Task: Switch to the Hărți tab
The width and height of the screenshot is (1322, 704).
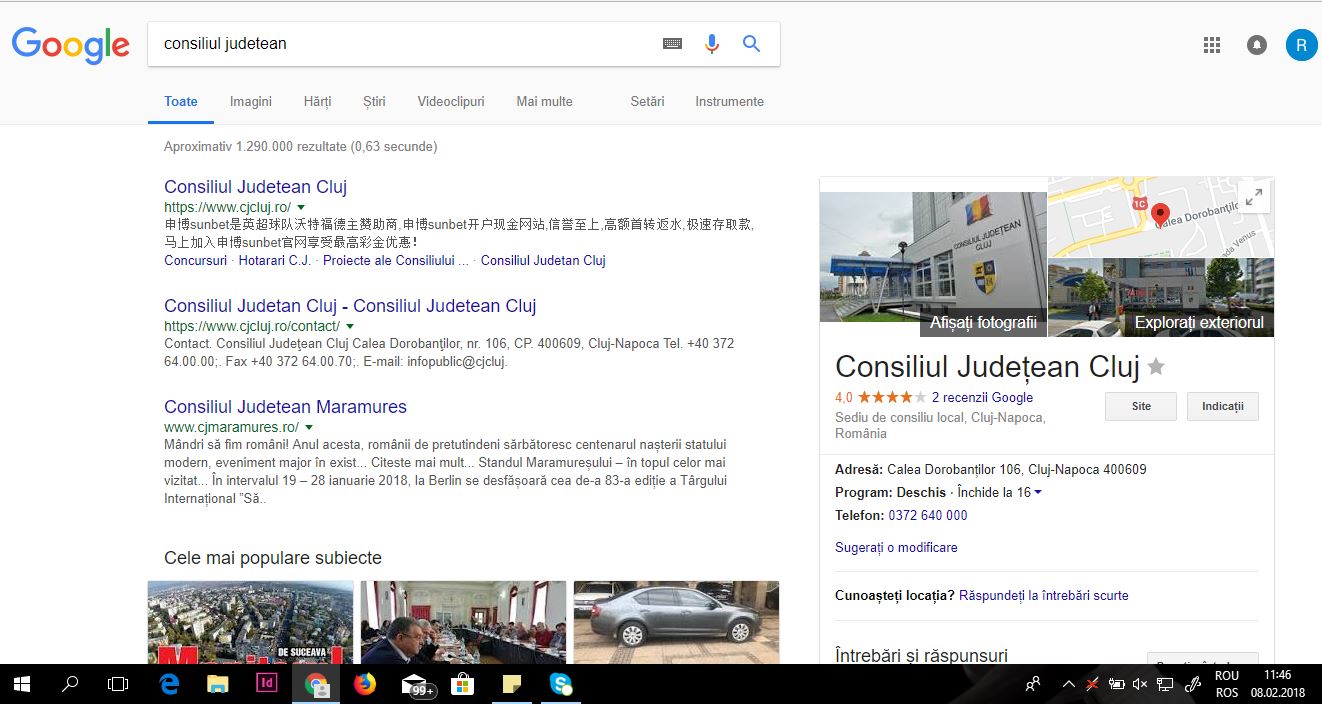Action: pyautogui.click(x=317, y=101)
